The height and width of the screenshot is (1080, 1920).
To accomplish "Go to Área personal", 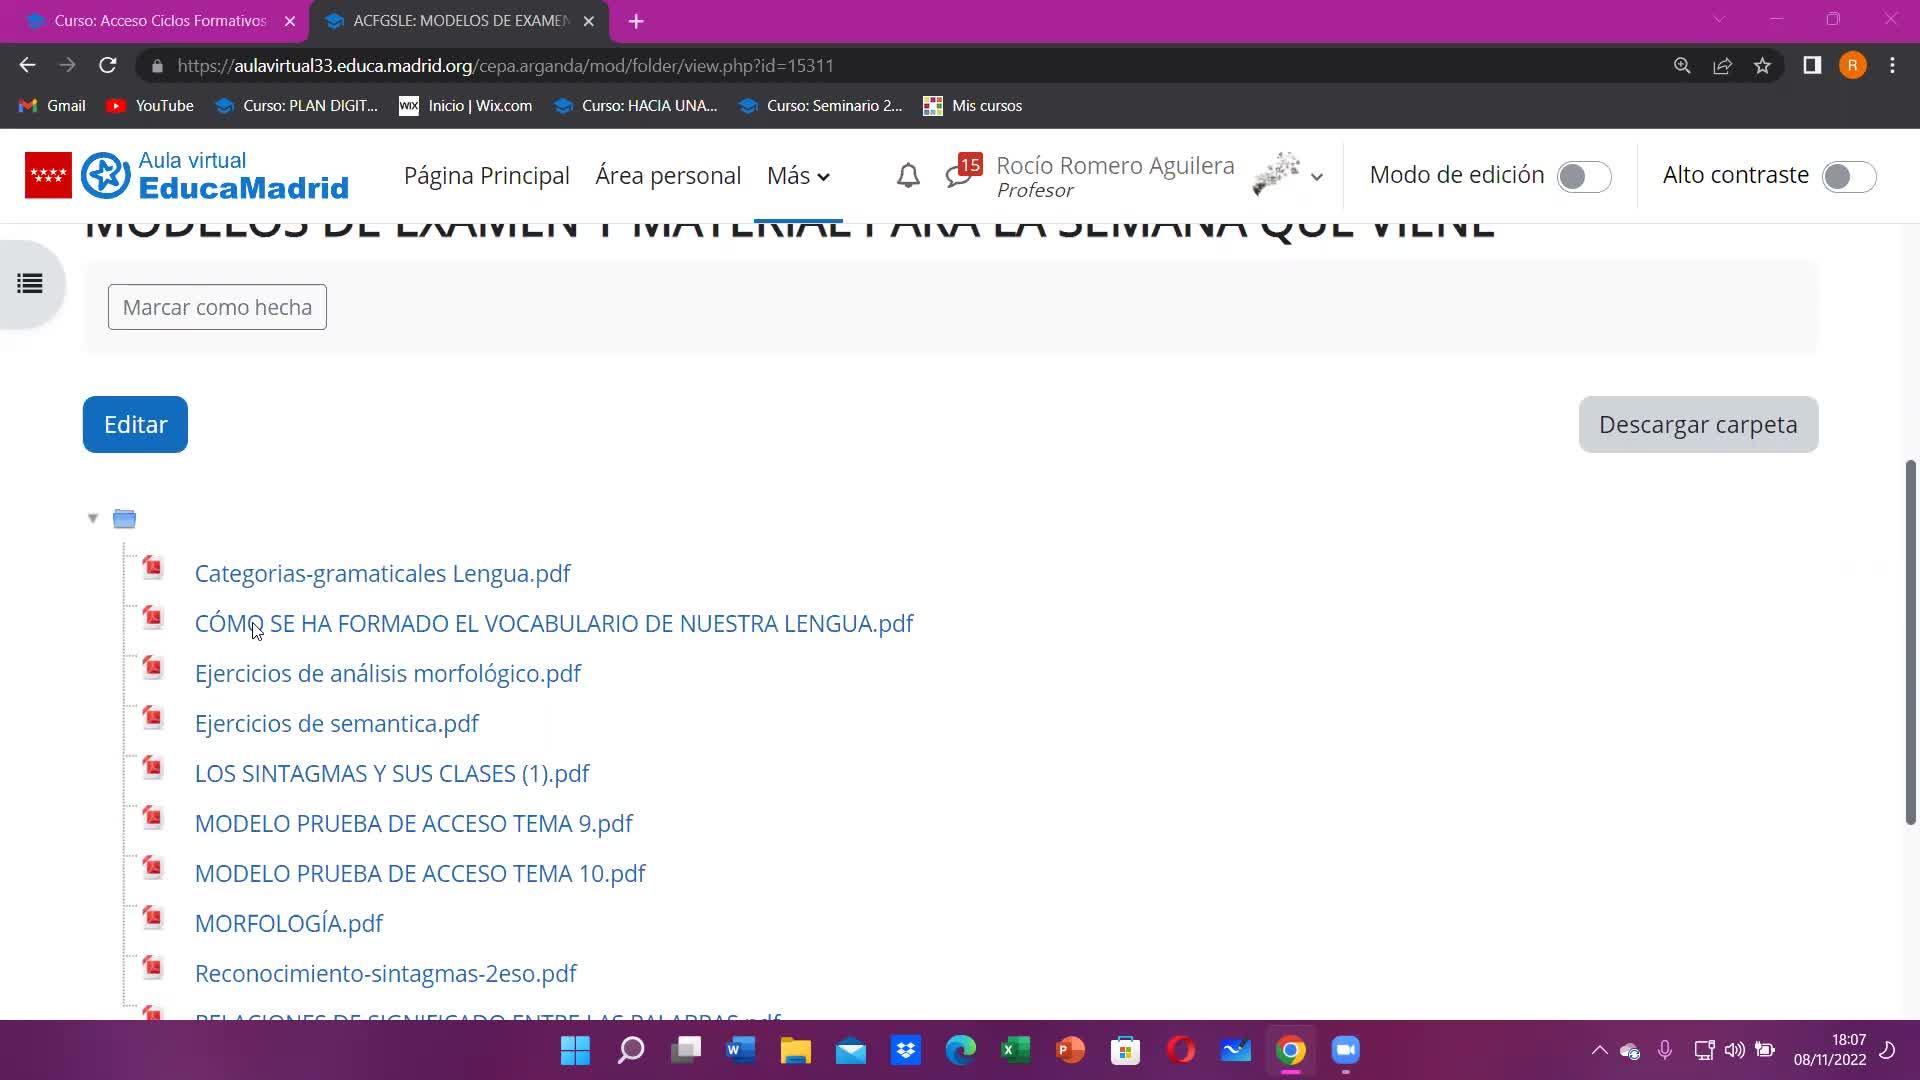I will pos(668,176).
